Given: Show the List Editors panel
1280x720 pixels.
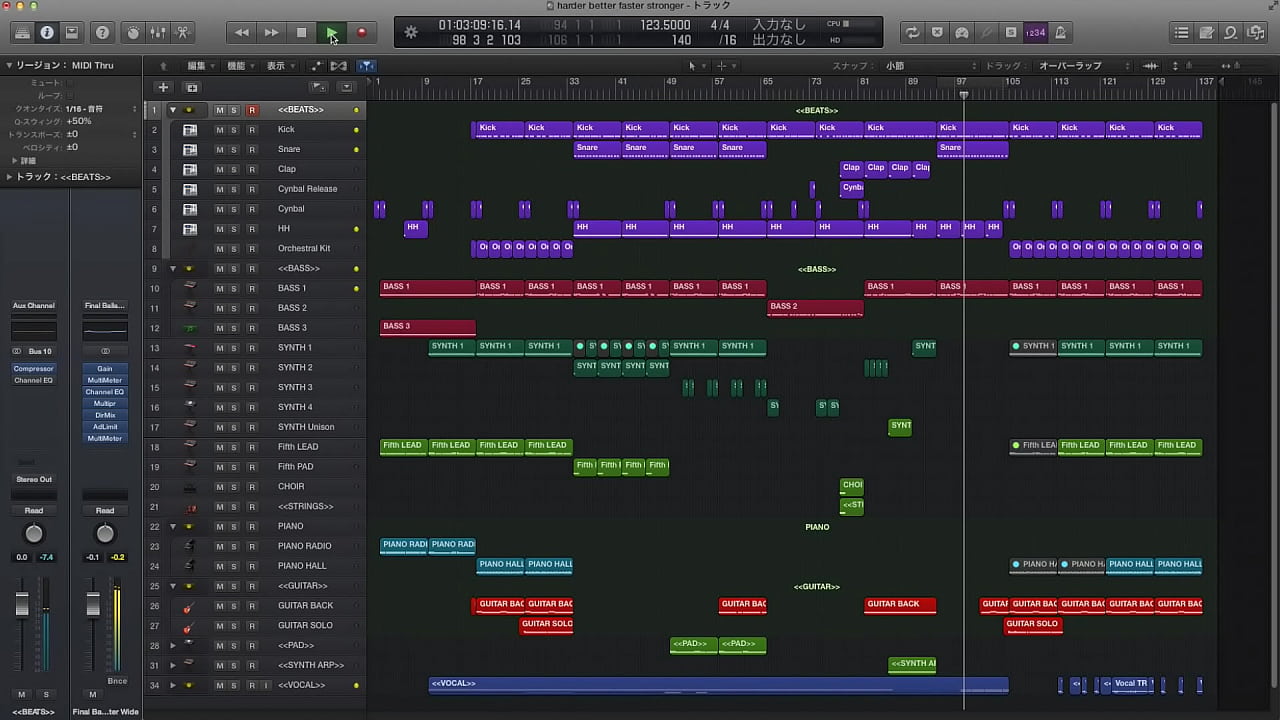Looking at the screenshot, I should point(1181,32).
